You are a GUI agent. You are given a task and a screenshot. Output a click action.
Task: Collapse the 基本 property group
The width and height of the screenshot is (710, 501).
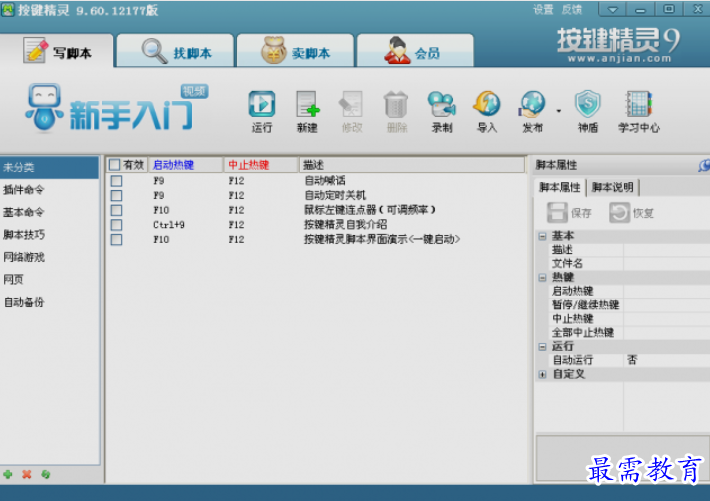[x=542, y=236]
